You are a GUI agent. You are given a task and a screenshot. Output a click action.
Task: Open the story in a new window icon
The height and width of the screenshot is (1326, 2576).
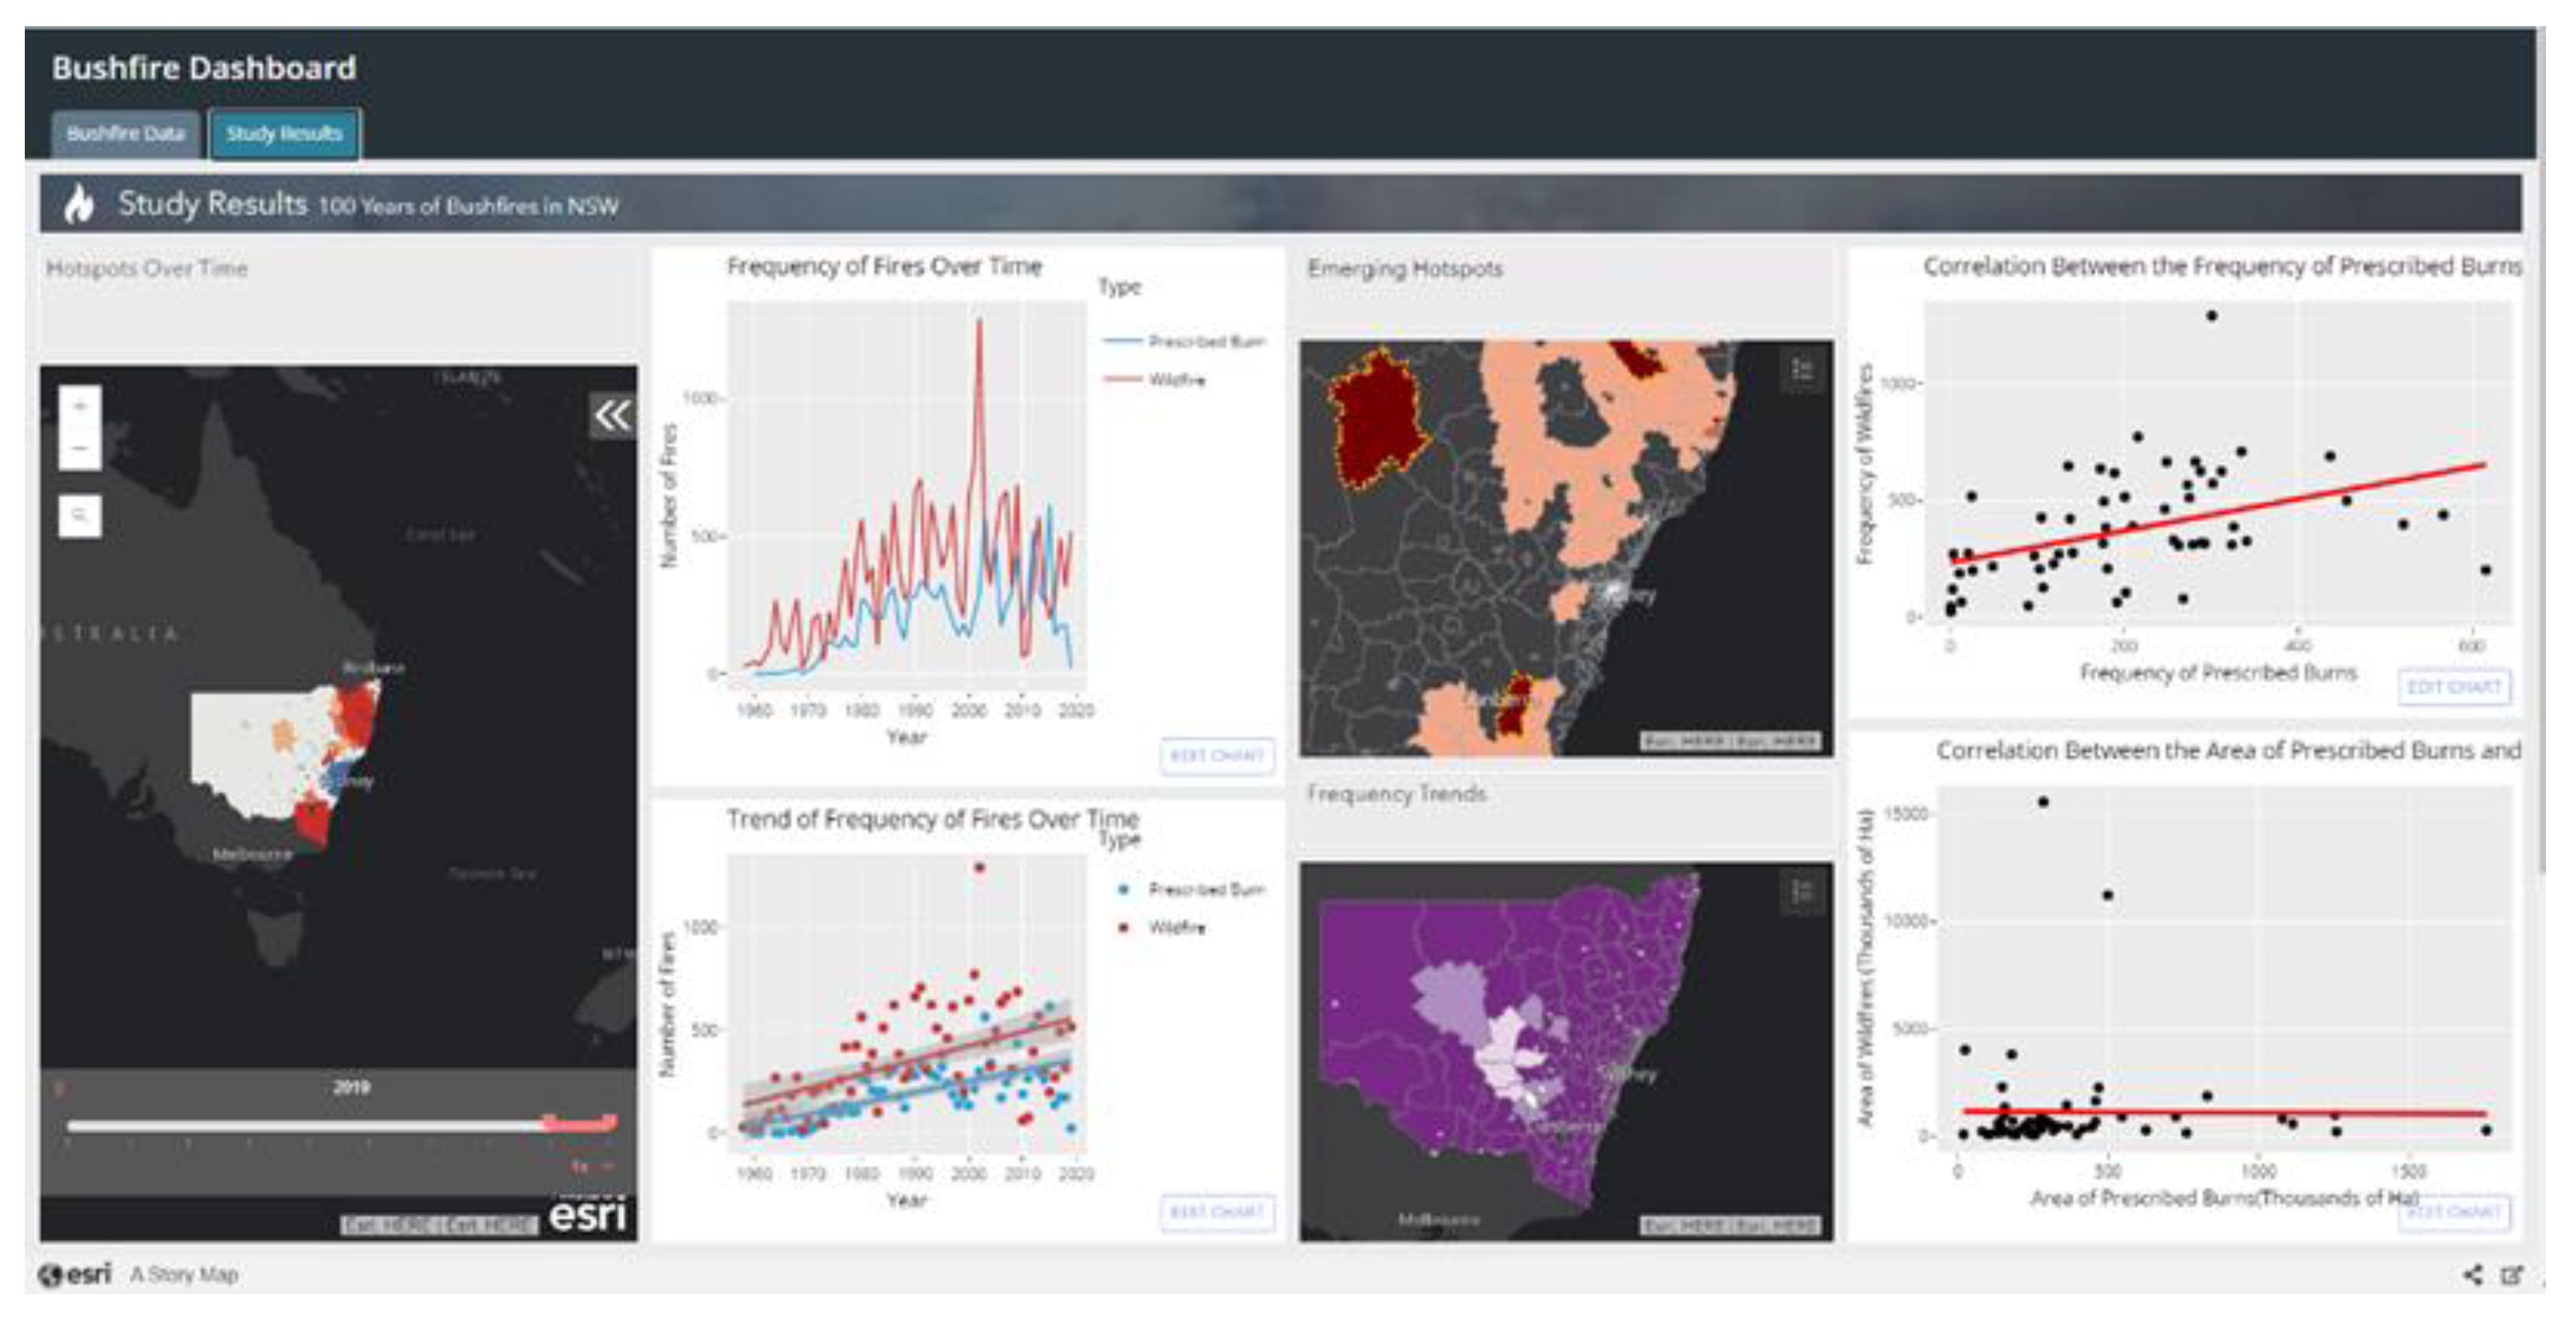click(2512, 1274)
